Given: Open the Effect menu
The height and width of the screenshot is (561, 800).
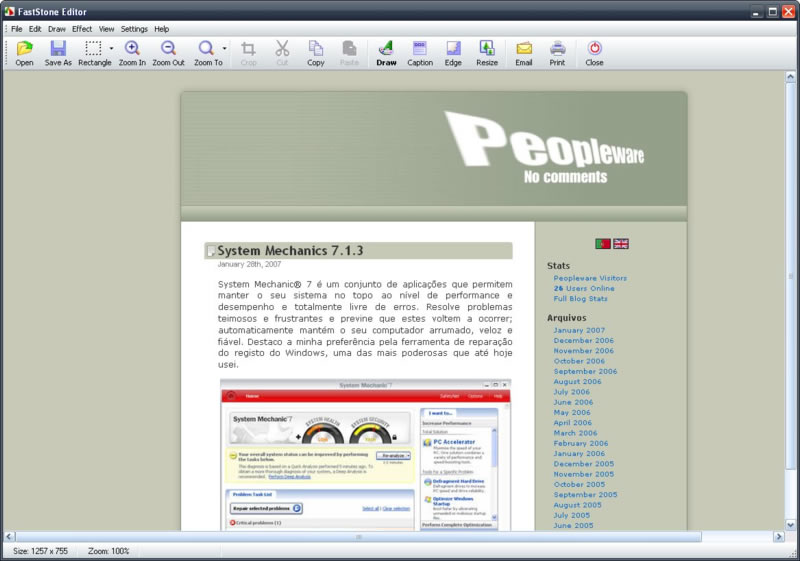Looking at the screenshot, I should pyautogui.click(x=82, y=29).
